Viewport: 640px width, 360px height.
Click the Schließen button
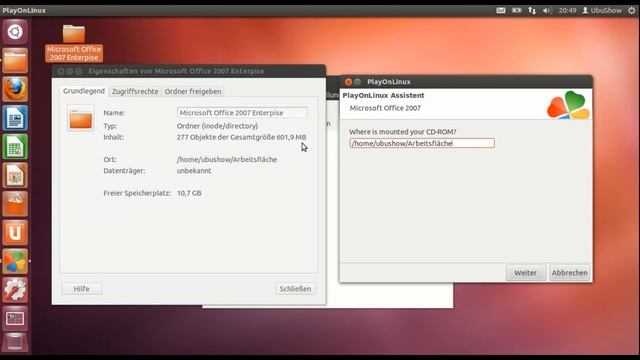point(295,289)
